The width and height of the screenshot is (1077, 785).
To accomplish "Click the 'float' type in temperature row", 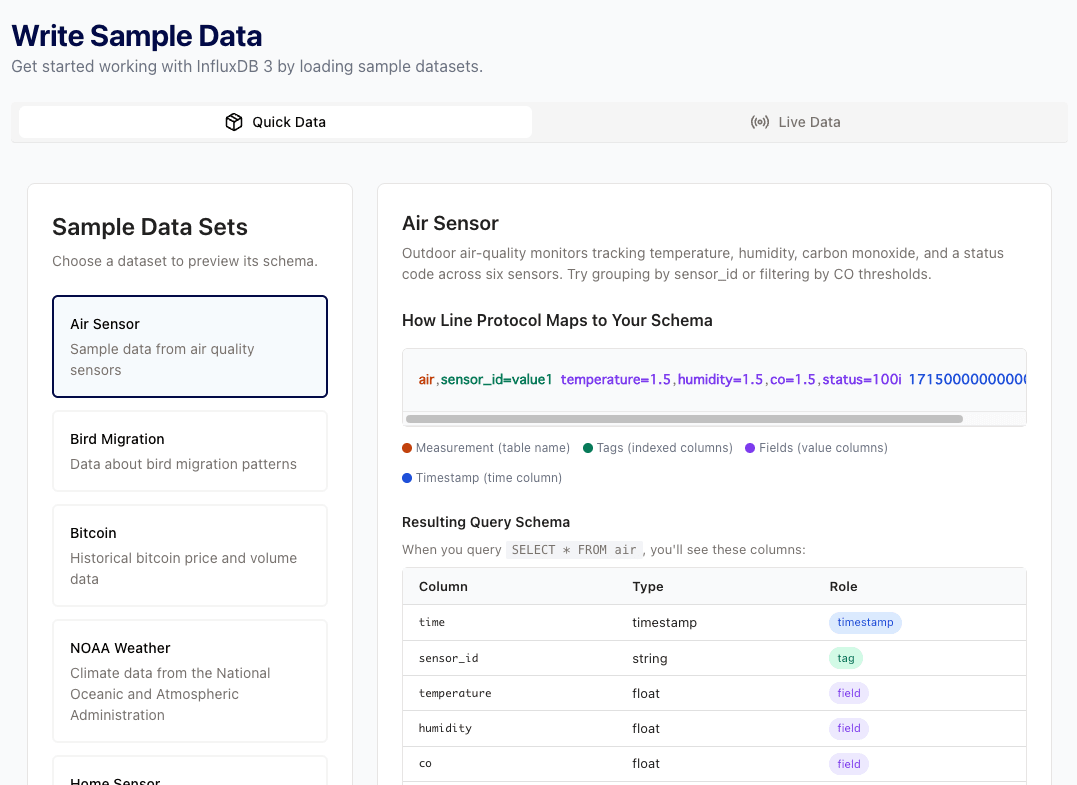I will (646, 693).
